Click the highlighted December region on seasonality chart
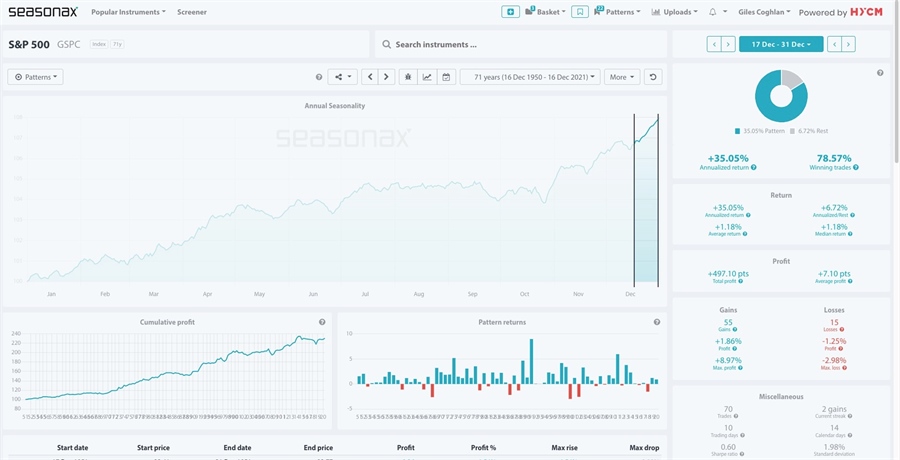Image resolution: width=900 pixels, height=460 pixels. tap(646, 201)
